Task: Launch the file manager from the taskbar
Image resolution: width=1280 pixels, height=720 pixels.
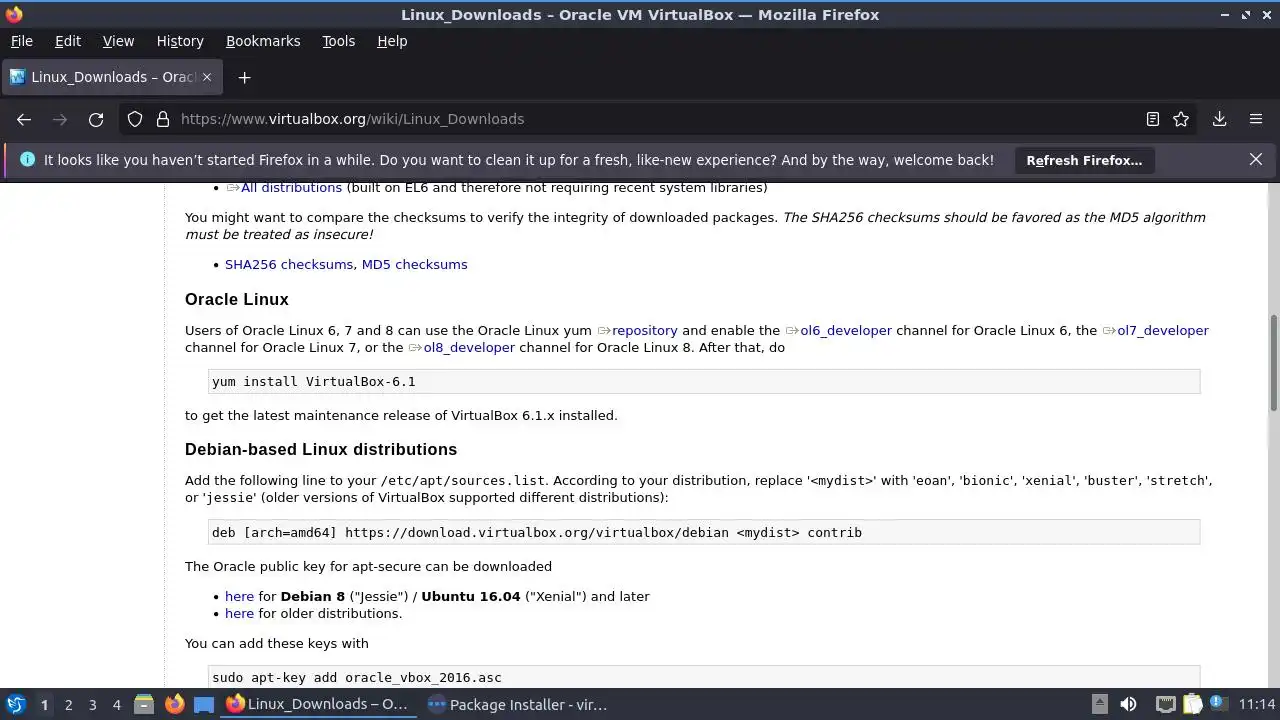Action: (144, 704)
